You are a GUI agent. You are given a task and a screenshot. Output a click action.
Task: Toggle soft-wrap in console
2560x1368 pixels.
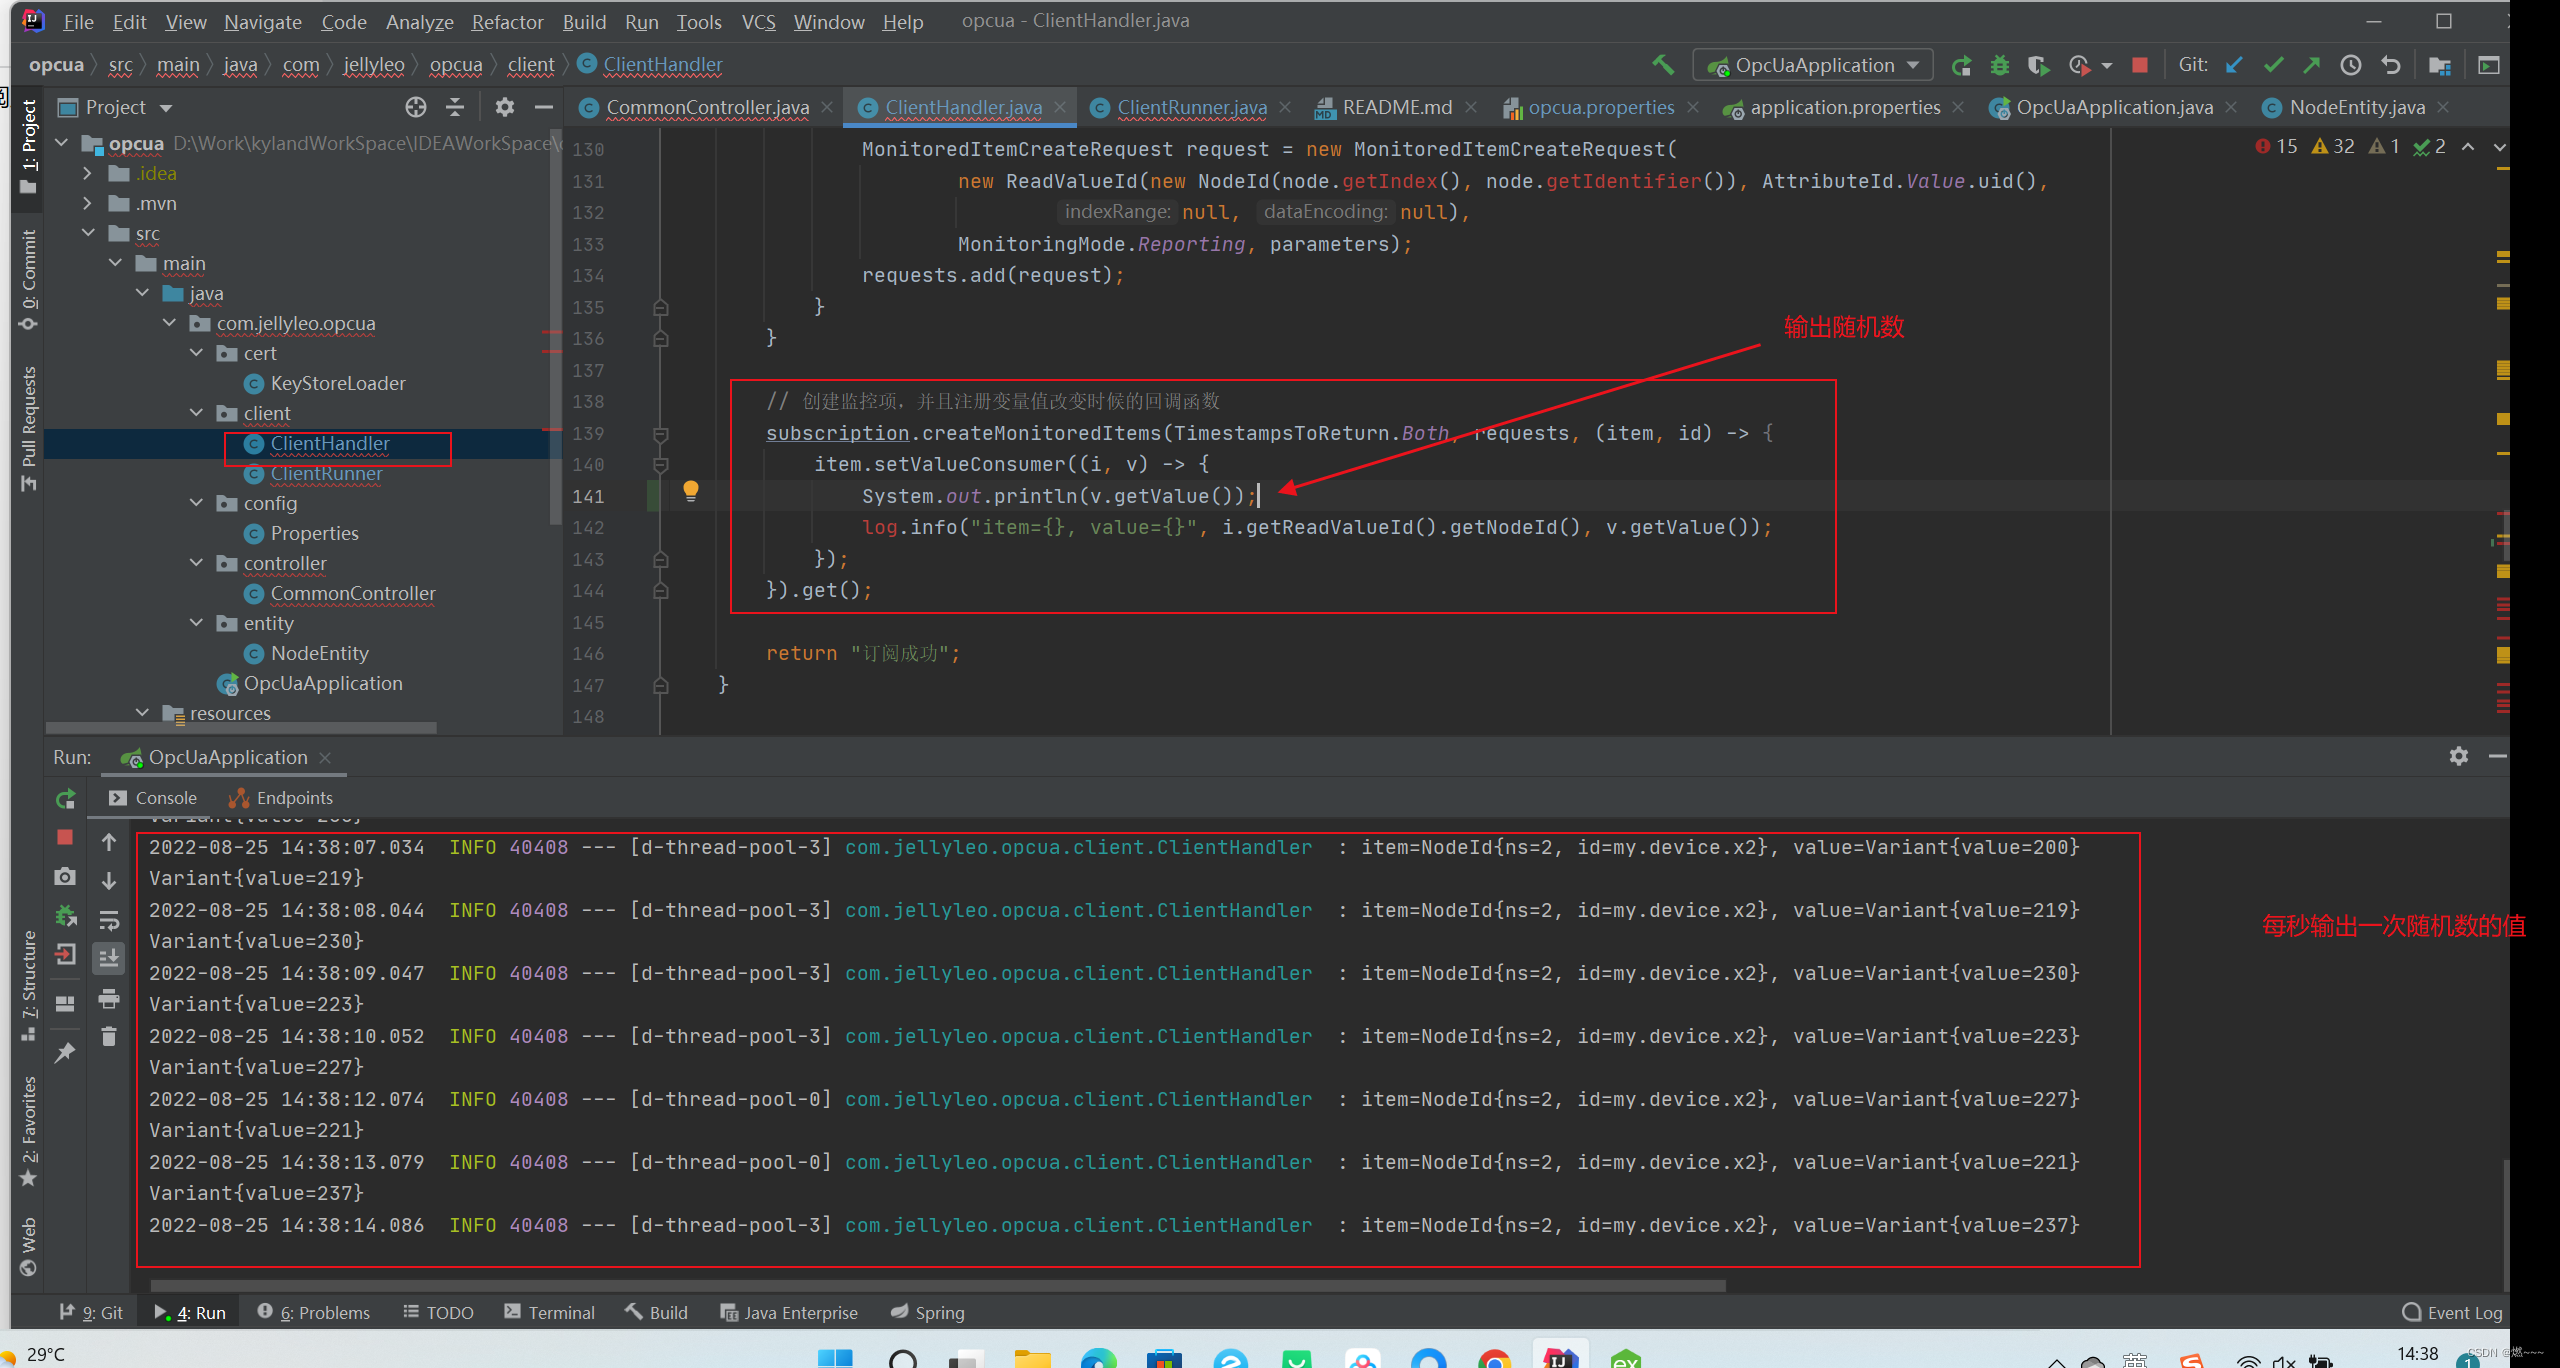(x=109, y=919)
